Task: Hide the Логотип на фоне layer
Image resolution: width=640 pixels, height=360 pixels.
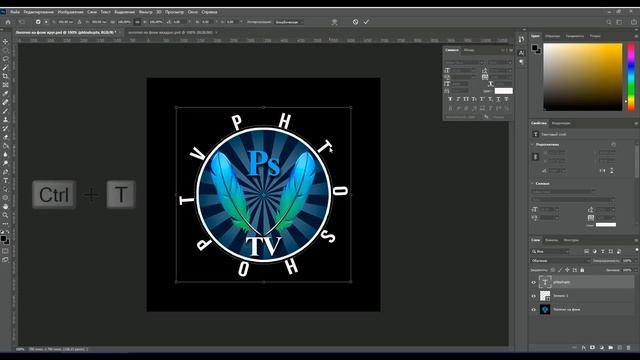Action: [x=533, y=309]
